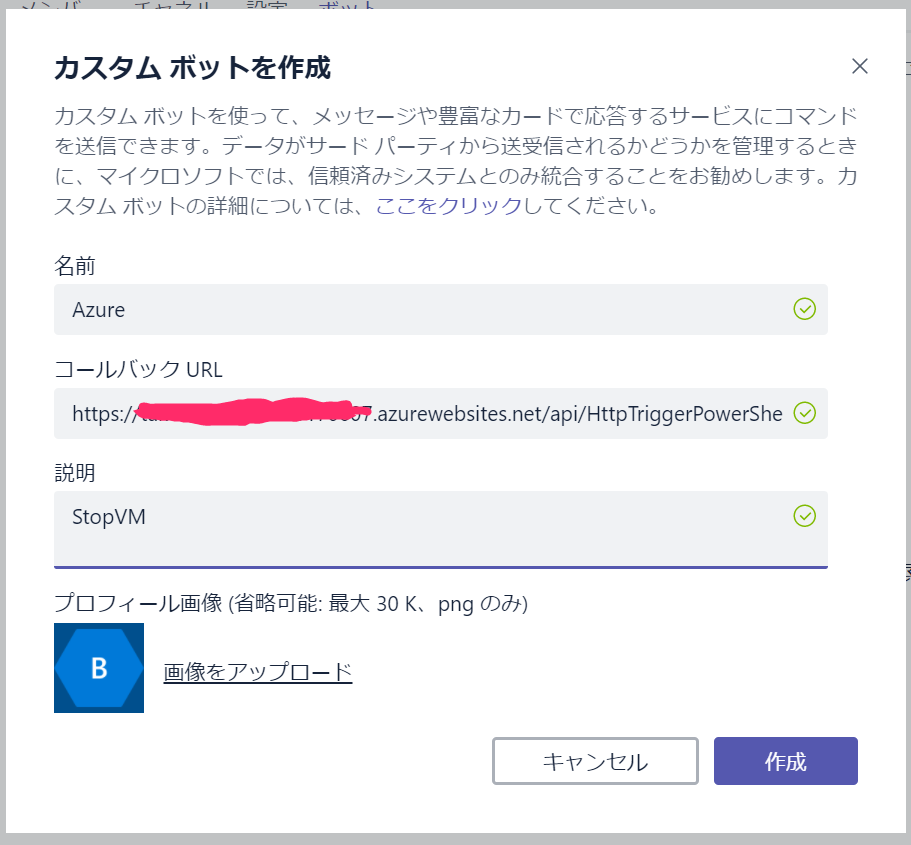Click the blue "B" bot profile icon

(98, 667)
